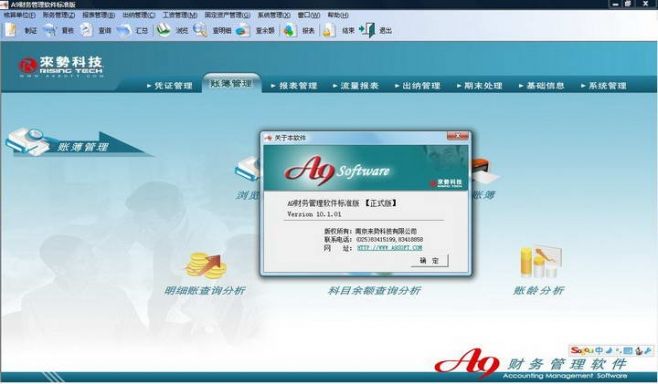Click the 账龄分析 label text
The width and height of the screenshot is (658, 384).
click(x=539, y=290)
